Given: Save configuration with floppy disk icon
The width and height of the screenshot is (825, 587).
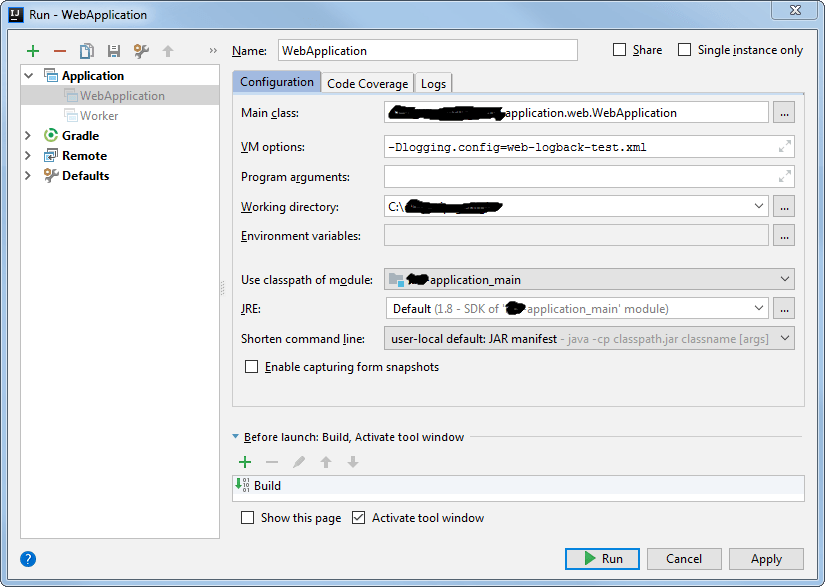Looking at the screenshot, I should tap(114, 51).
